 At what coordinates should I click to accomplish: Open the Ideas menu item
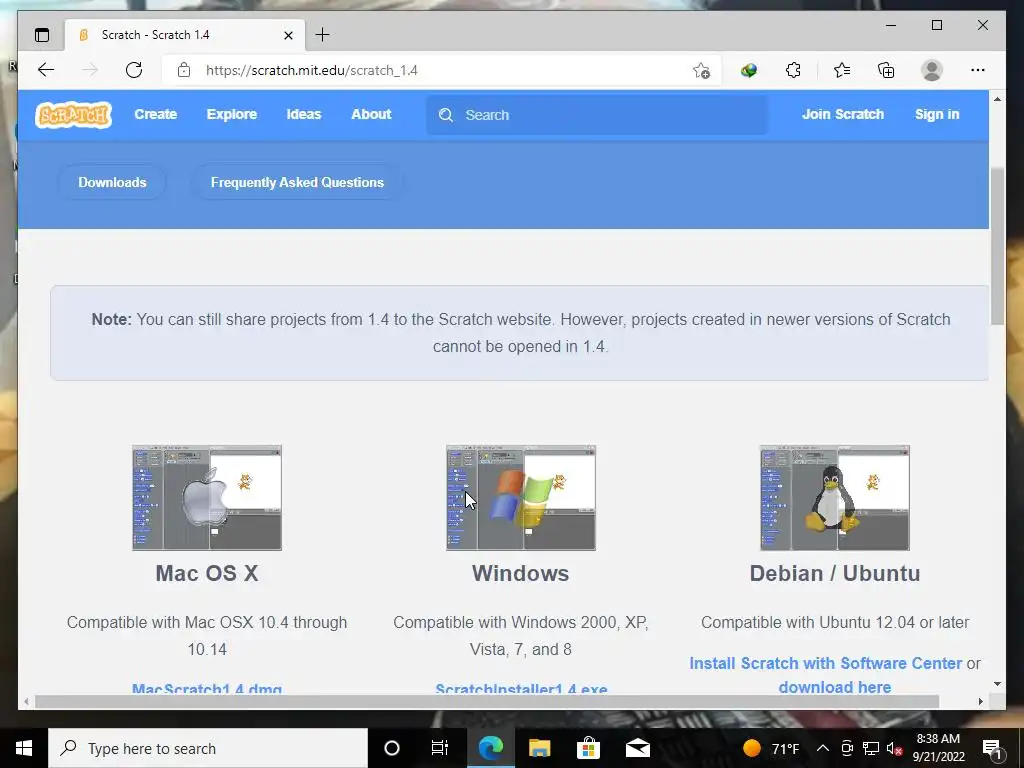point(304,114)
